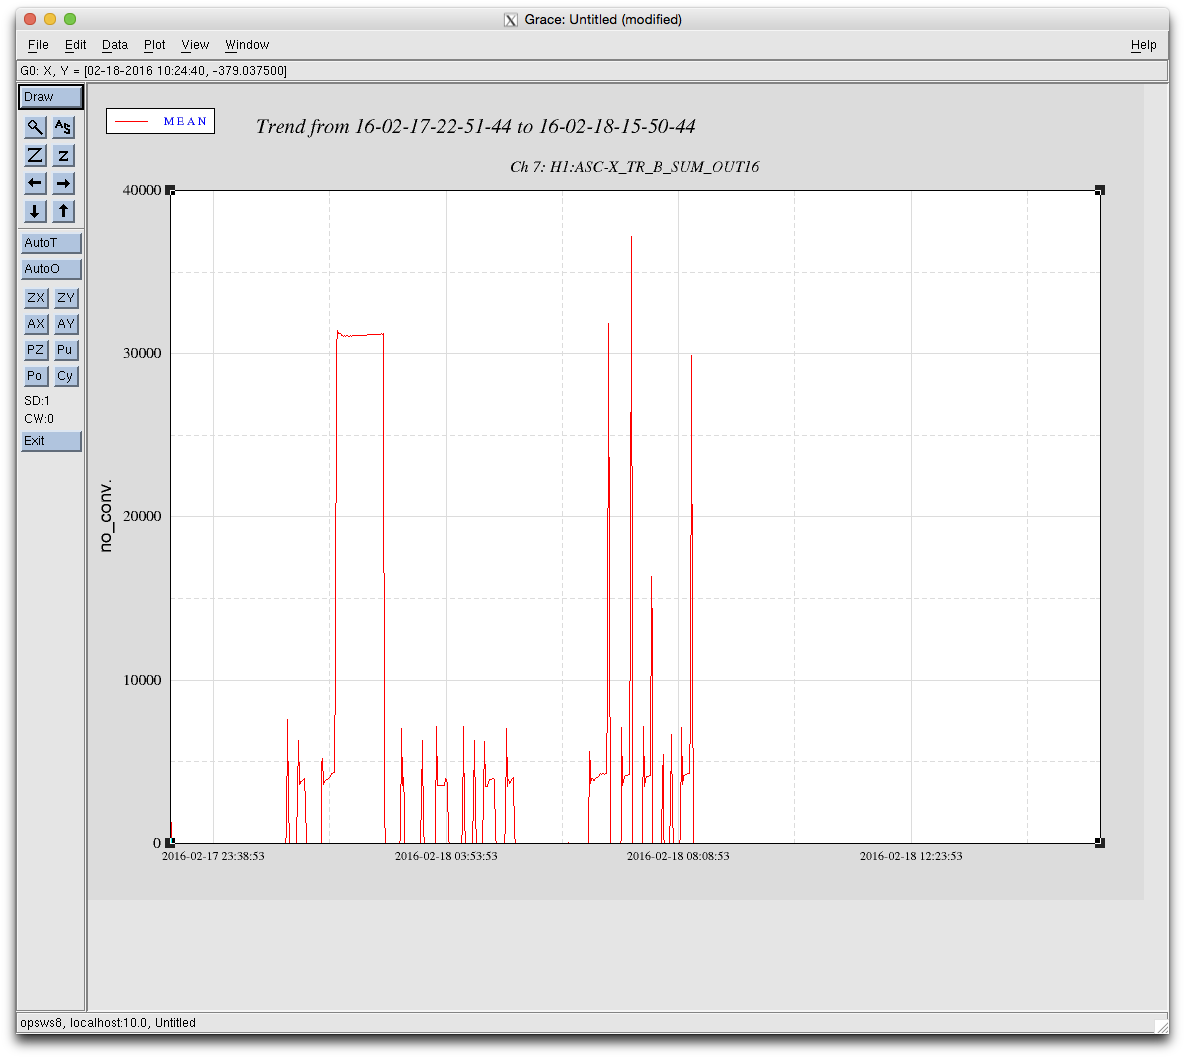Click the y-axis tick label 30000

[142, 353]
